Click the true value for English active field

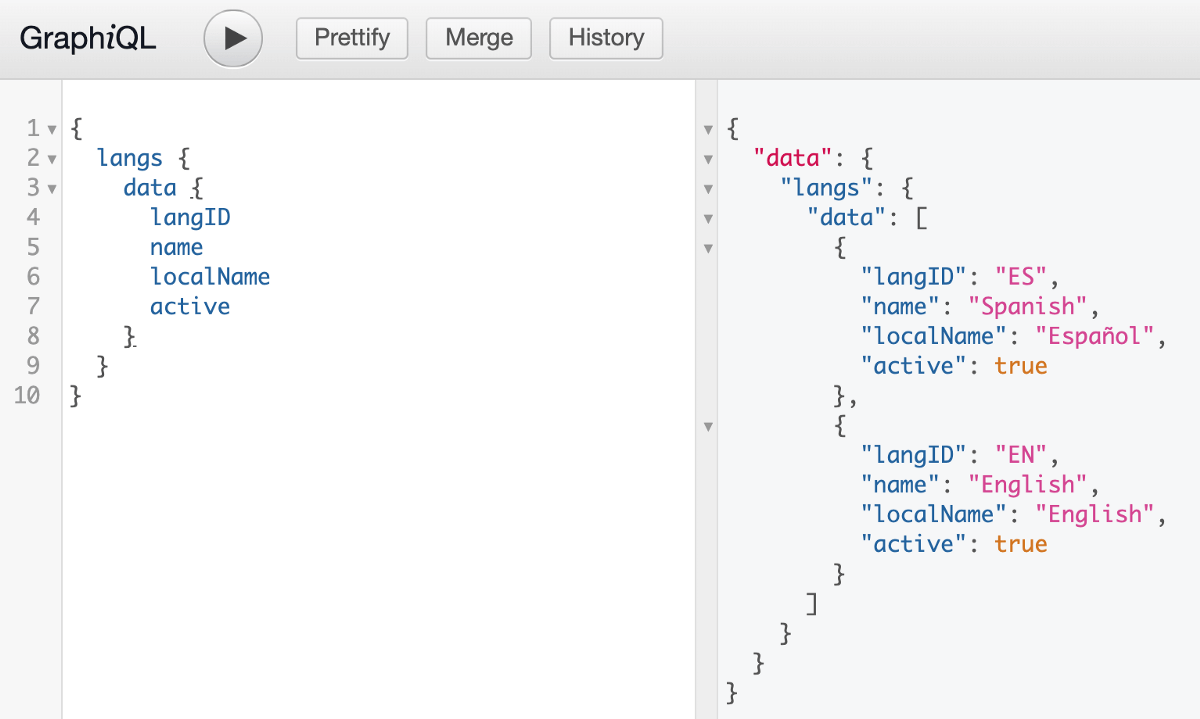tap(1021, 543)
